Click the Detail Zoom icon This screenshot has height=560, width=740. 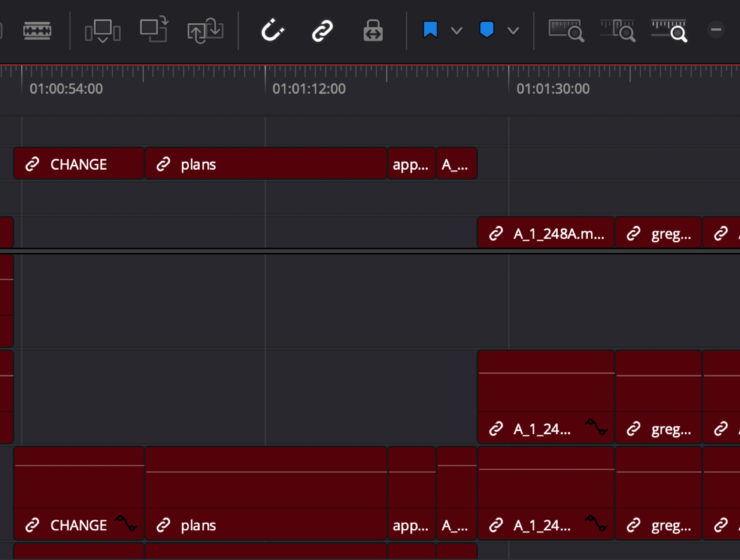coord(617,31)
